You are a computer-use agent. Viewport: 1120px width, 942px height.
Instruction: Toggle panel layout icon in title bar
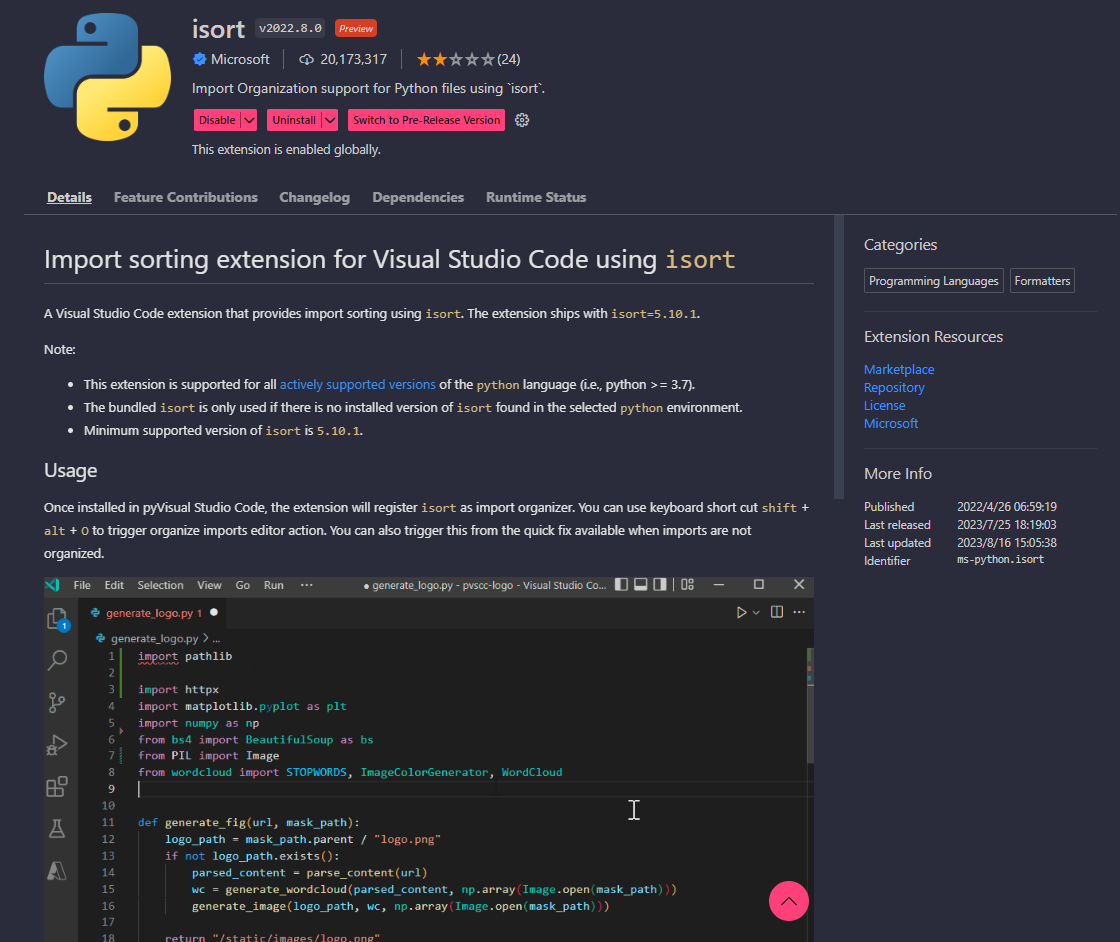(x=641, y=584)
